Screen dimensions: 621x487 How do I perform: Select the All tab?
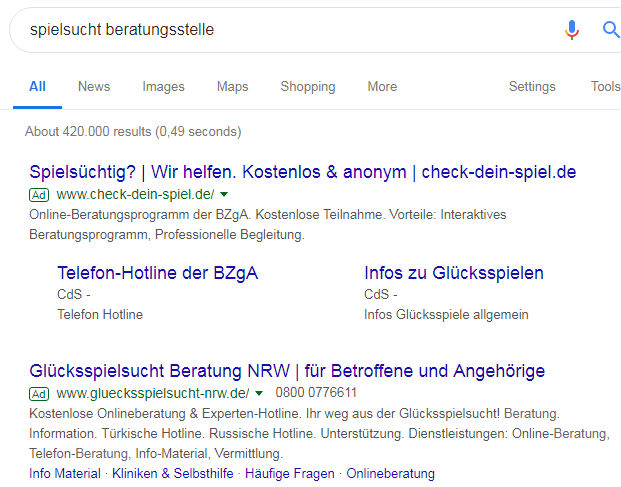(37, 86)
